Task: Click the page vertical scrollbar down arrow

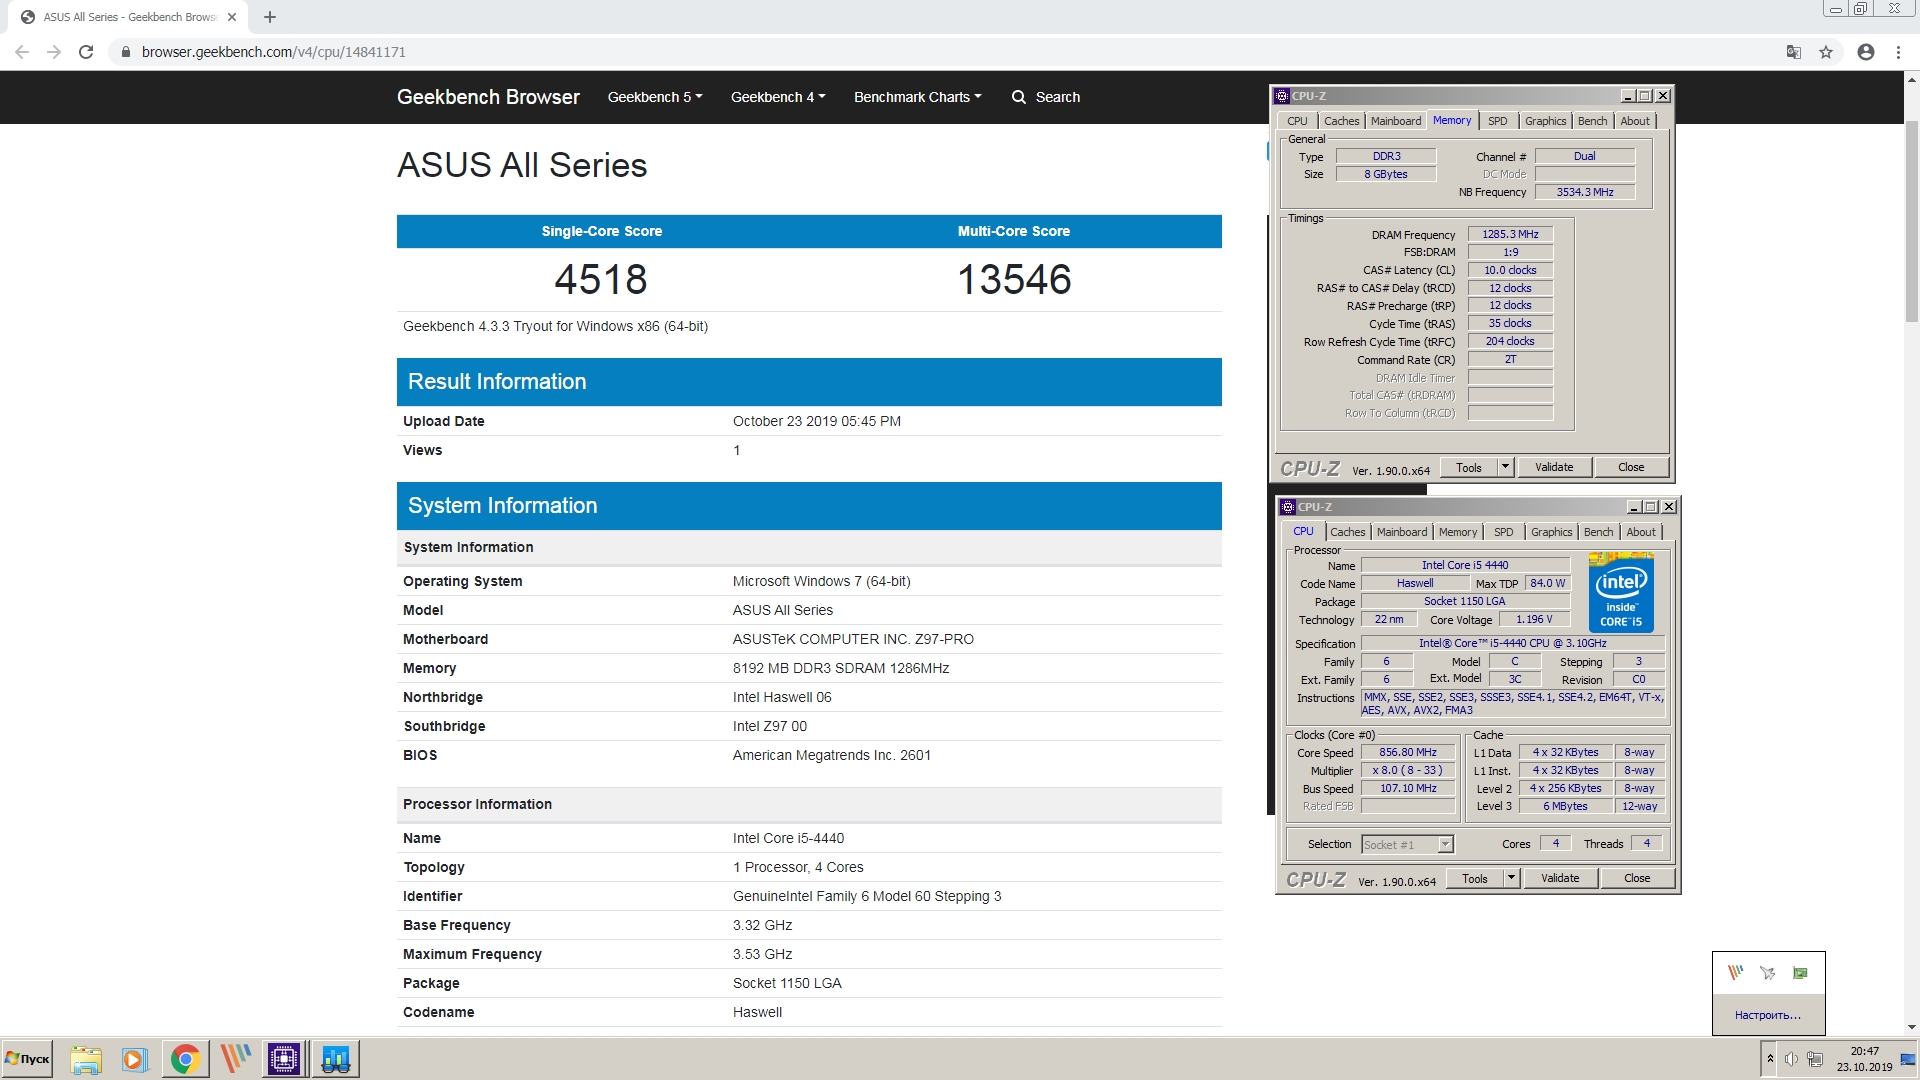Action: tap(1912, 1027)
